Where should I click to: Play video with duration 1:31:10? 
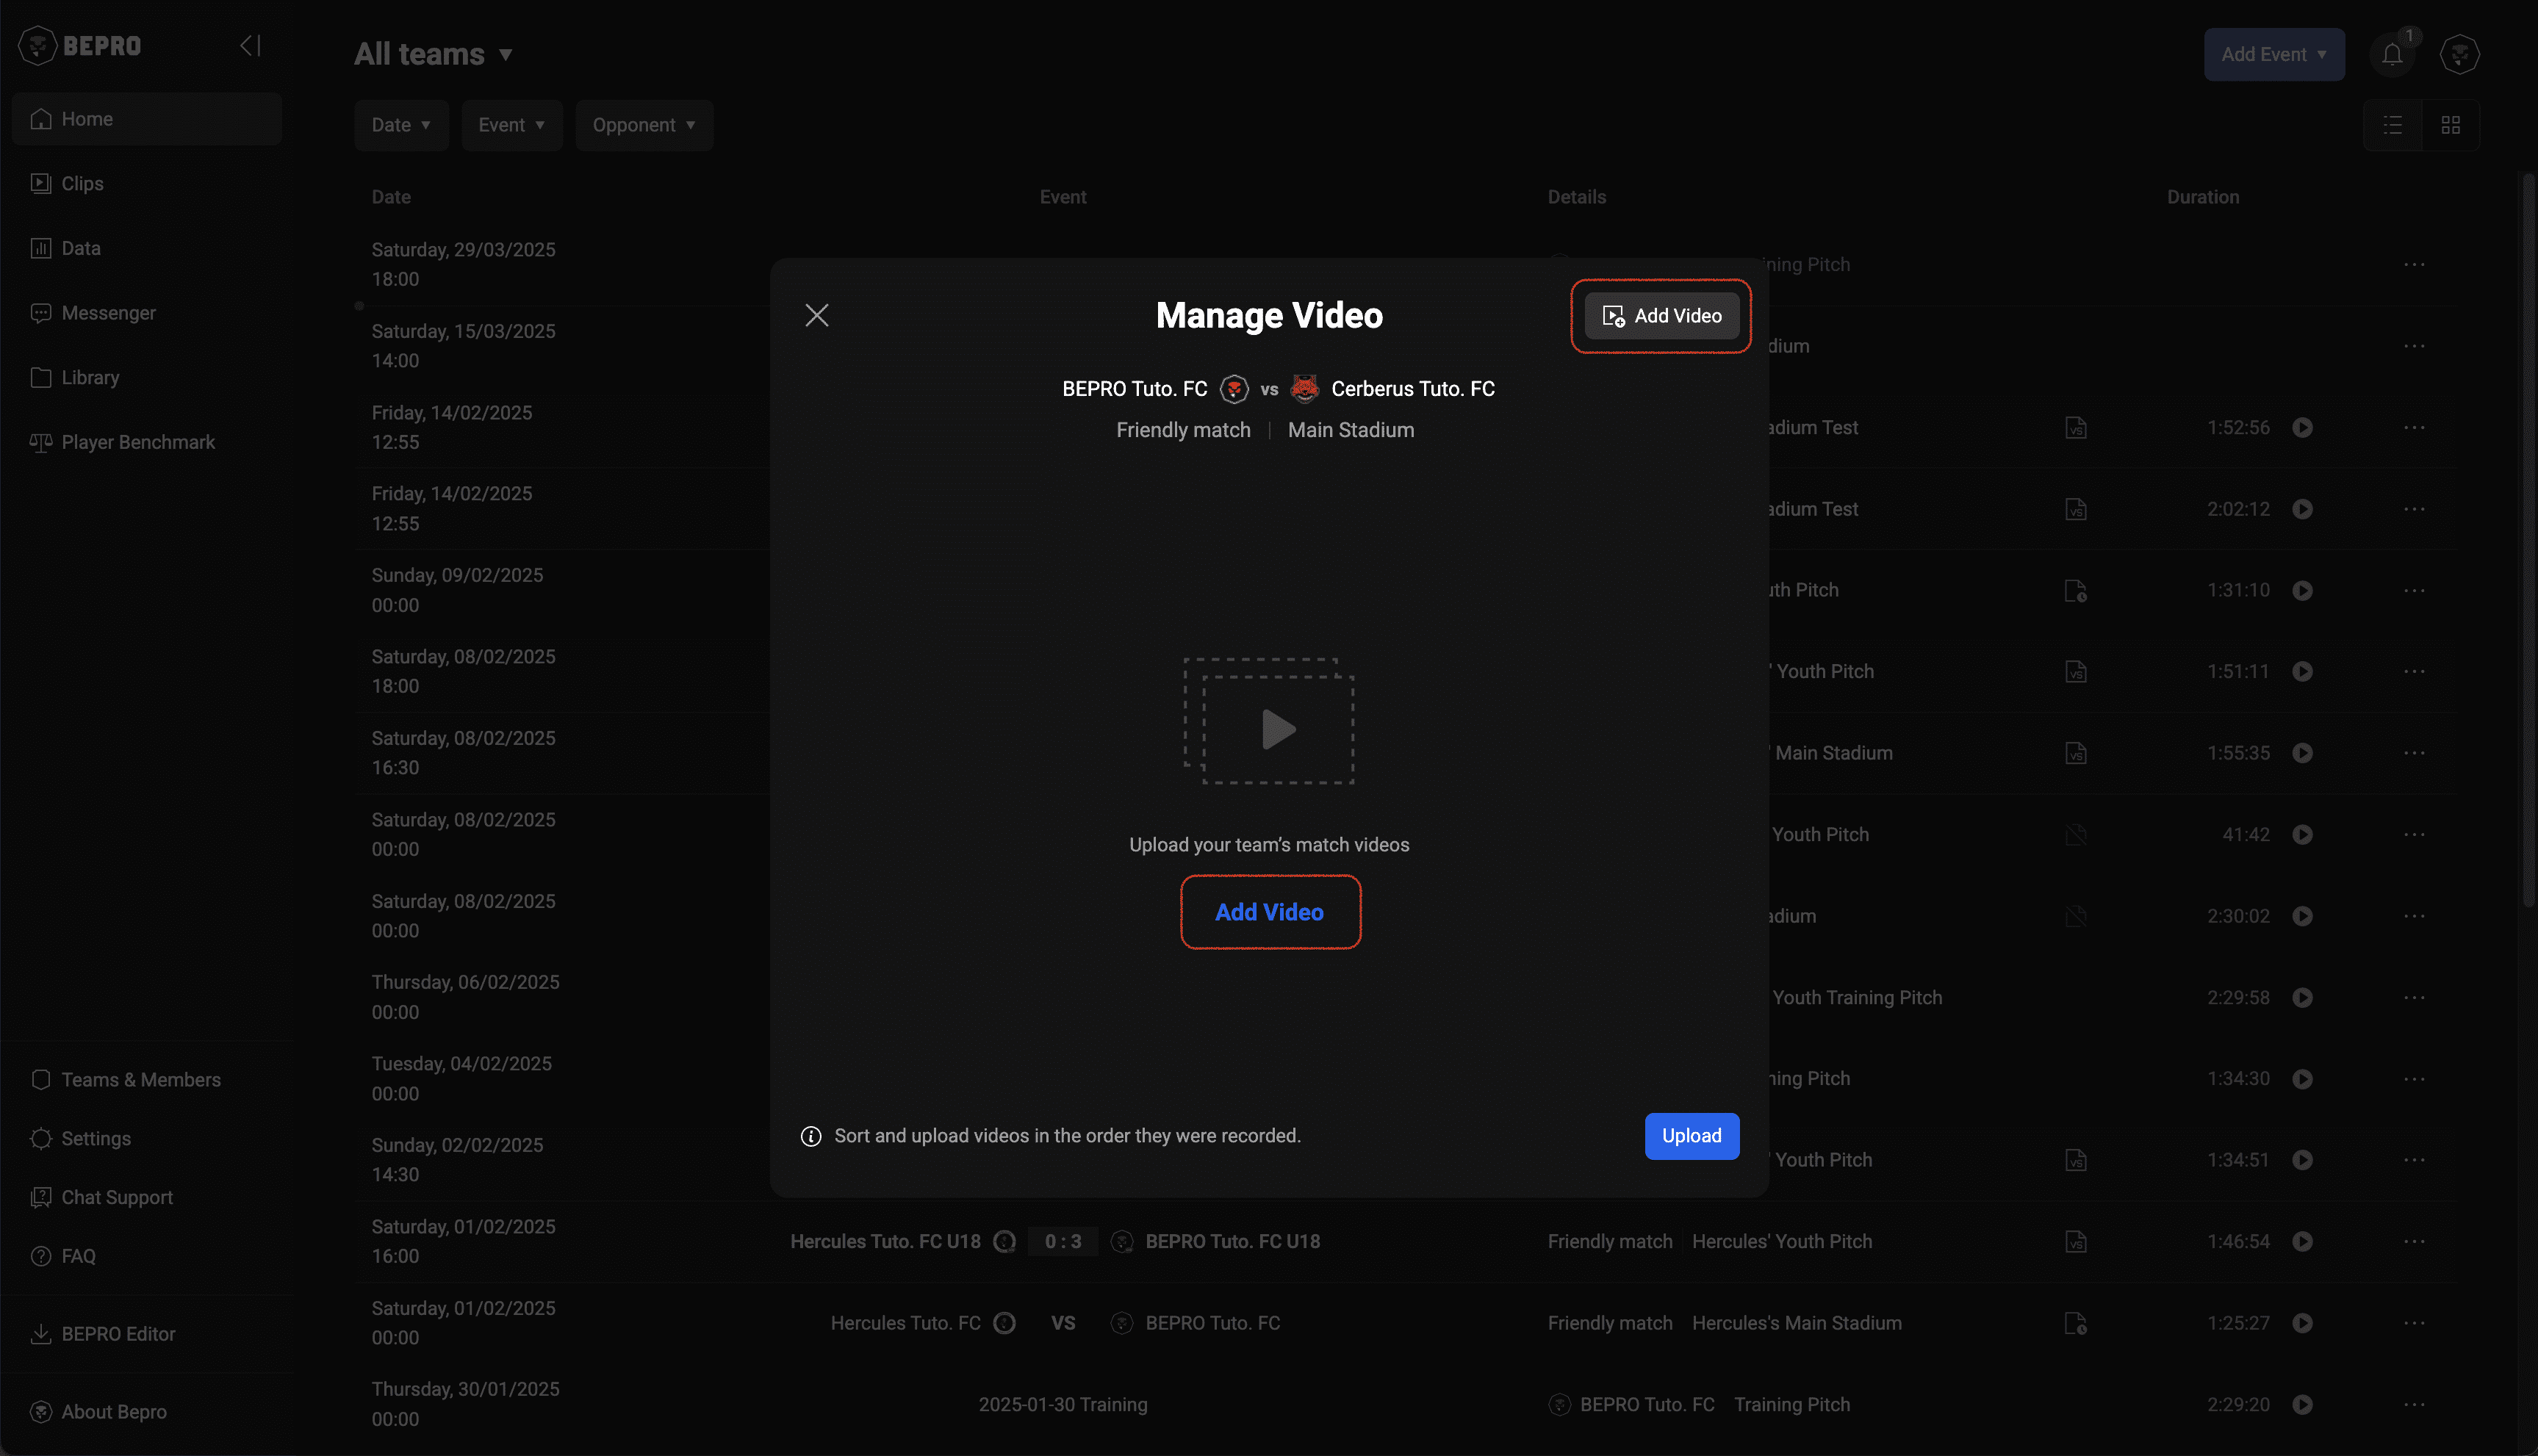click(x=2302, y=591)
